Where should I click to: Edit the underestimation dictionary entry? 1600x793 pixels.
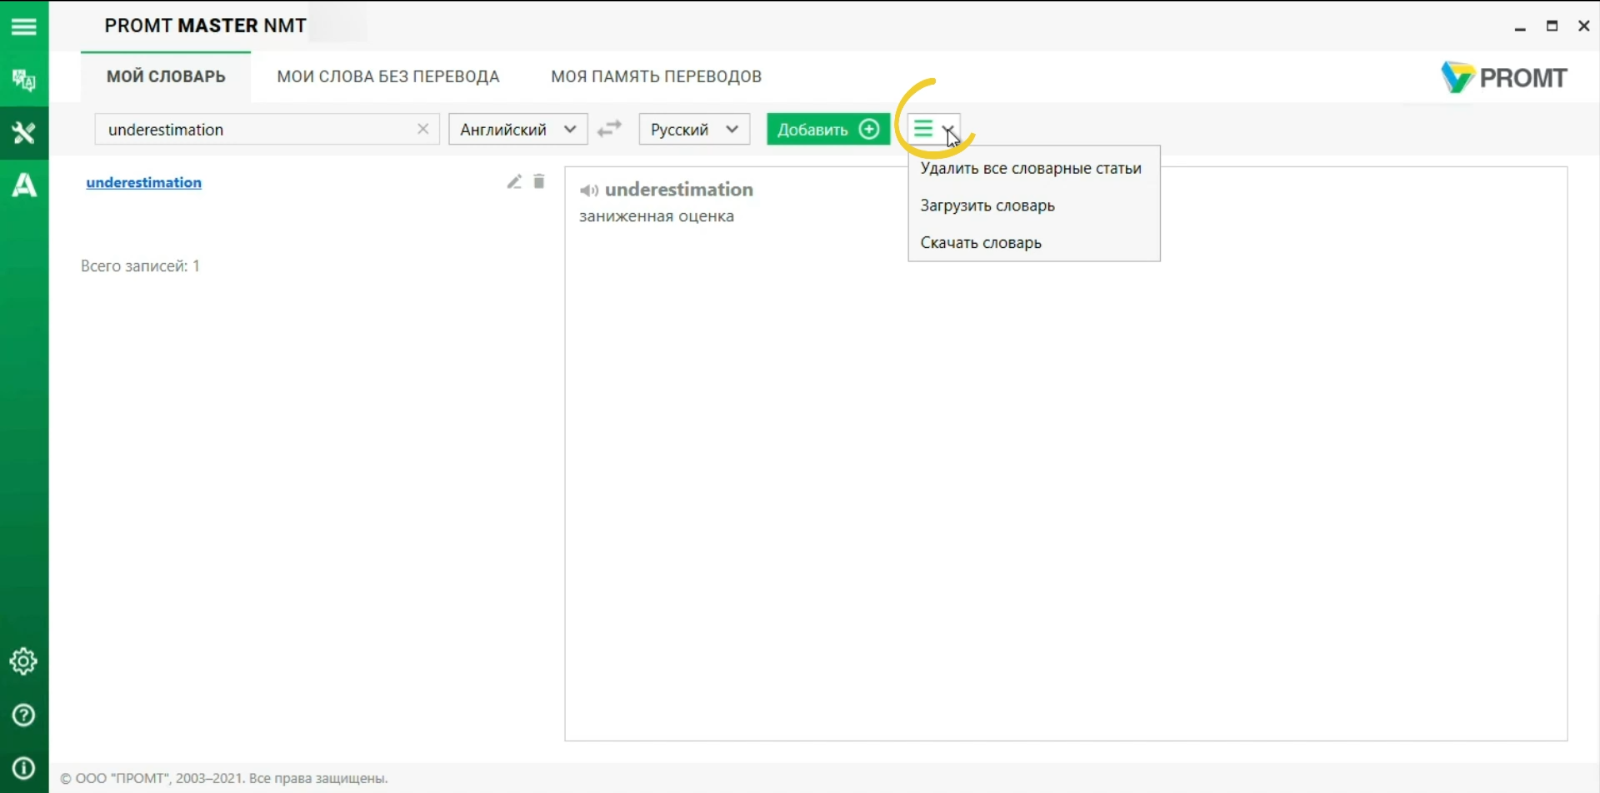514,182
